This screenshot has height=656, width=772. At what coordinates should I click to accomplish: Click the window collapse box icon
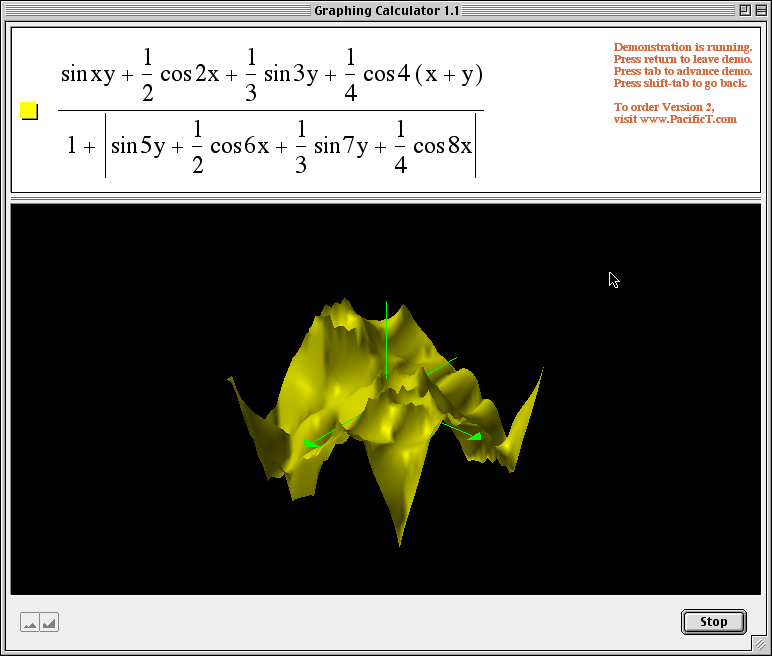761,10
